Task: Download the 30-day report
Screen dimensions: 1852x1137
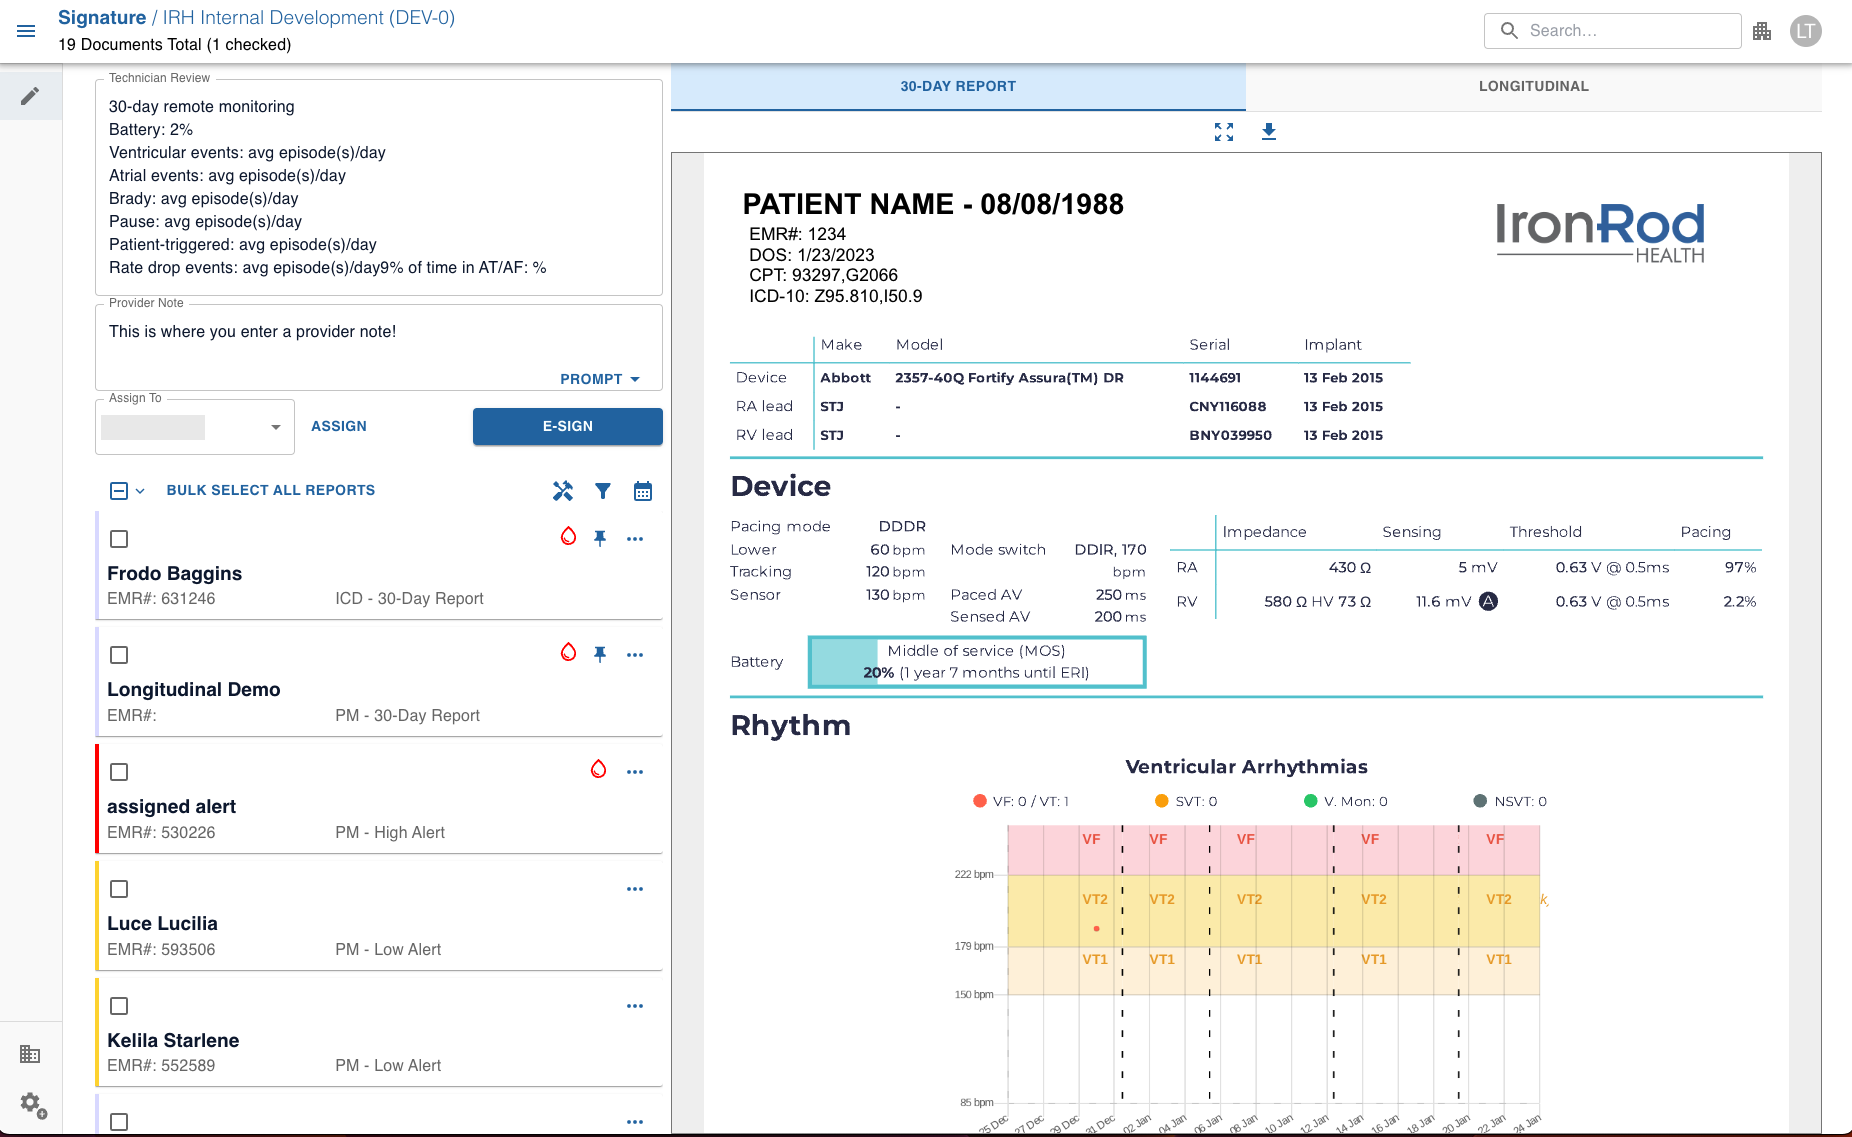Action: coord(1269,132)
